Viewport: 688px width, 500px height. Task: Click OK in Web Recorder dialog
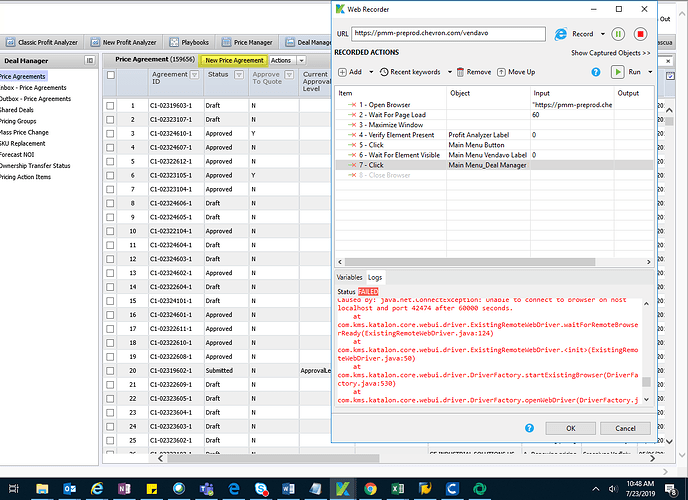coord(570,428)
